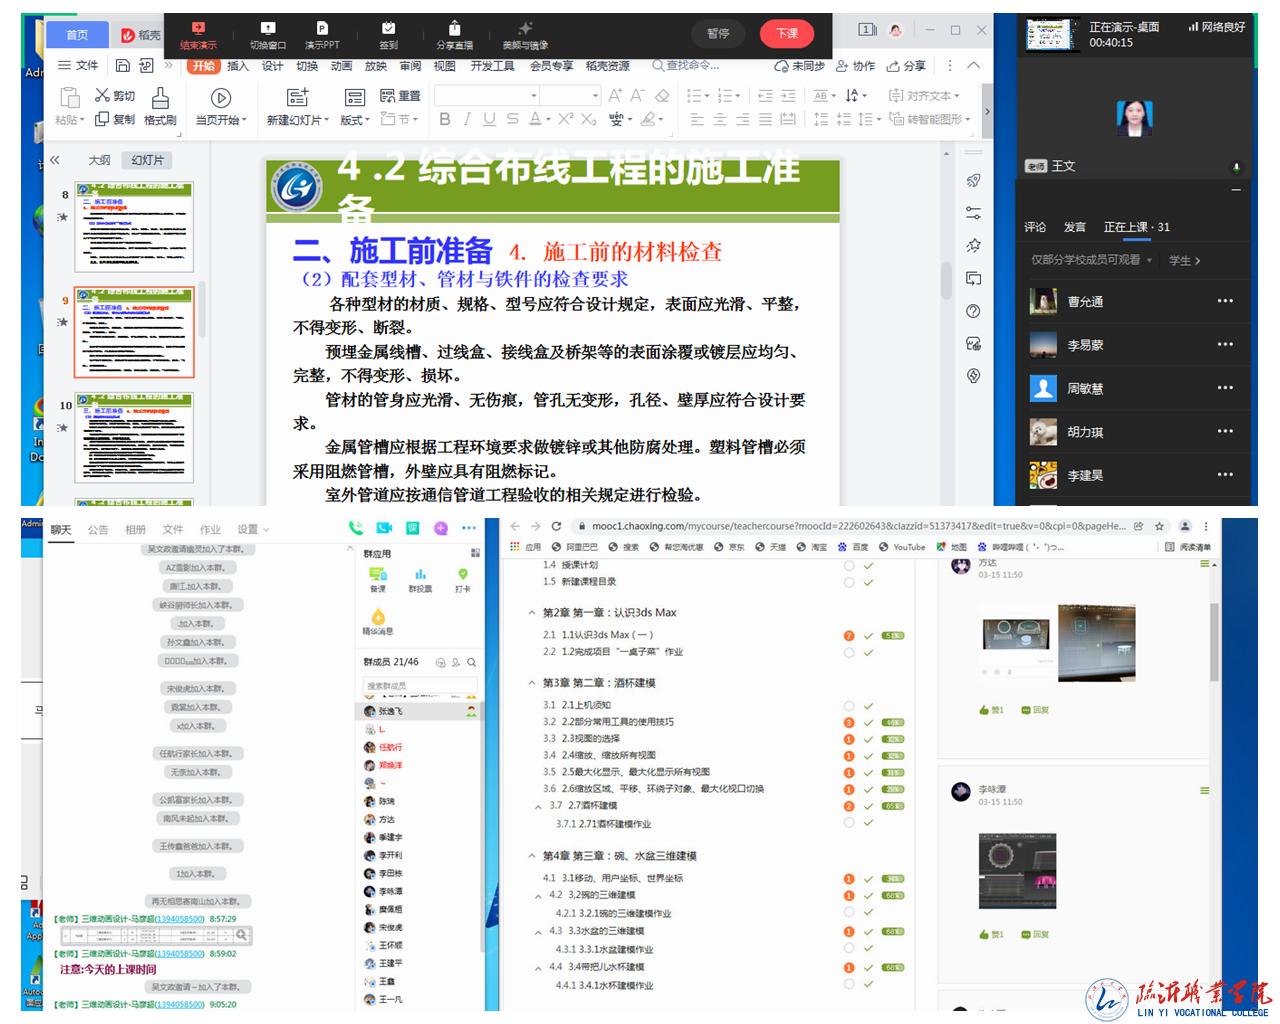
Task: Toggle the circle checkbox for 3.7.1 酒杯建模作业 row
Action: [849, 823]
